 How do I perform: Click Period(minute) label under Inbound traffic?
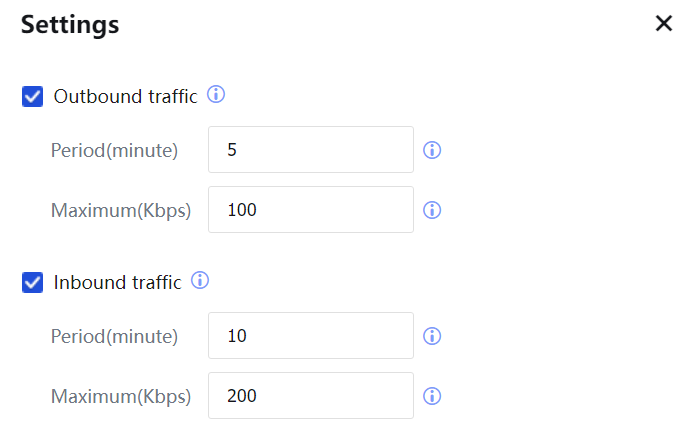coord(114,337)
